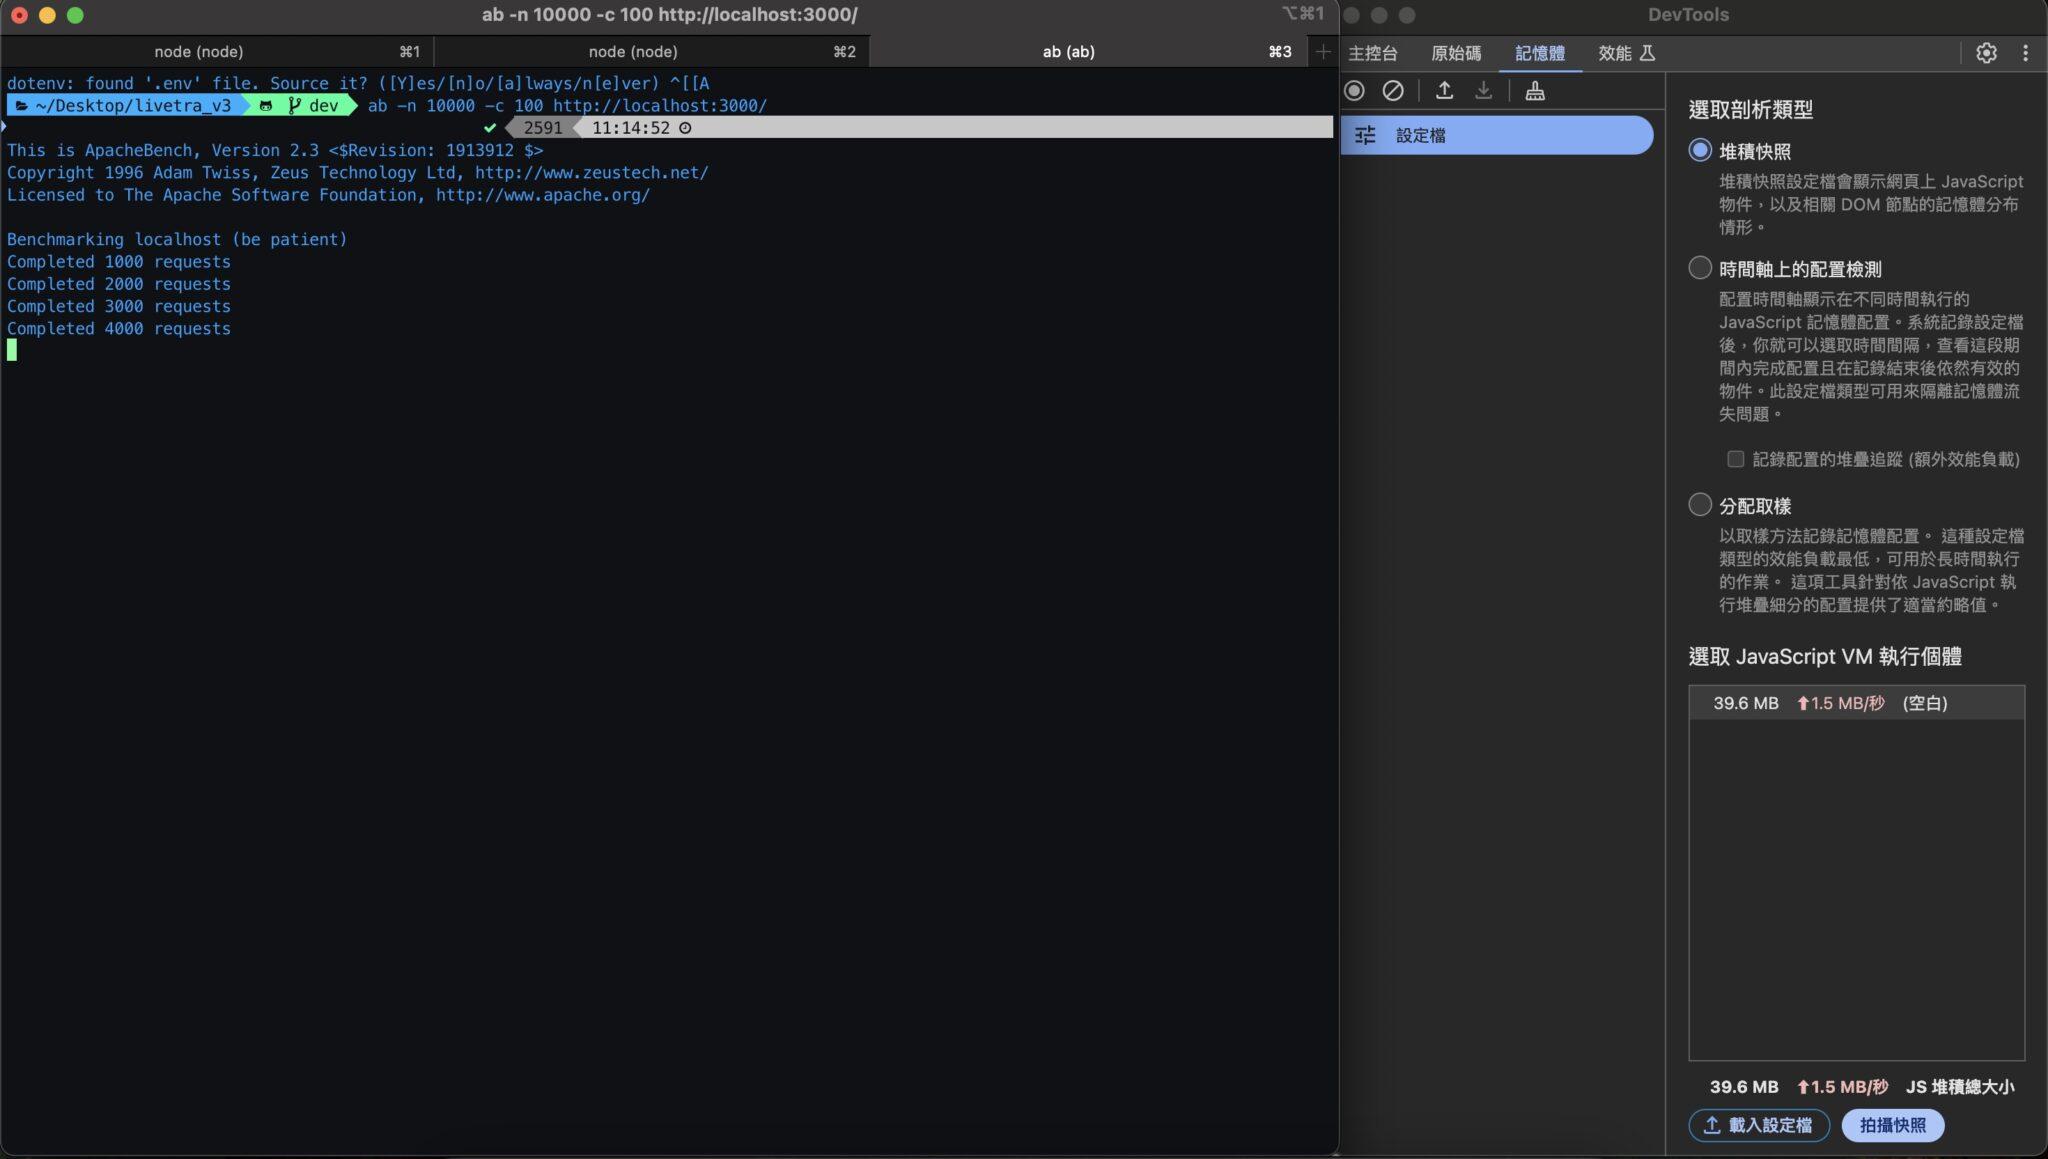Image resolution: width=2048 pixels, height=1159 pixels.
Task: Click the collect garbage broom icon
Action: pyautogui.click(x=1535, y=91)
